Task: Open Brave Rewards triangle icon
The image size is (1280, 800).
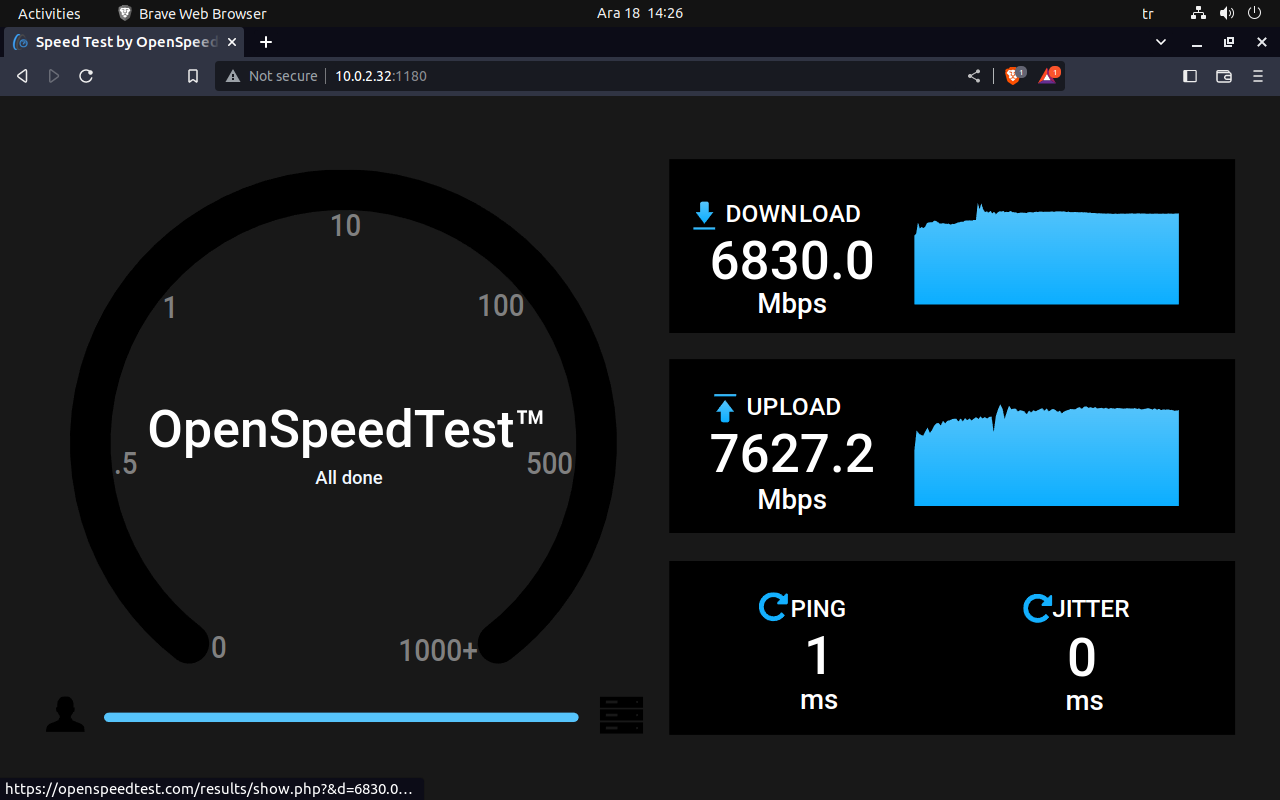Action: pos(1048,75)
